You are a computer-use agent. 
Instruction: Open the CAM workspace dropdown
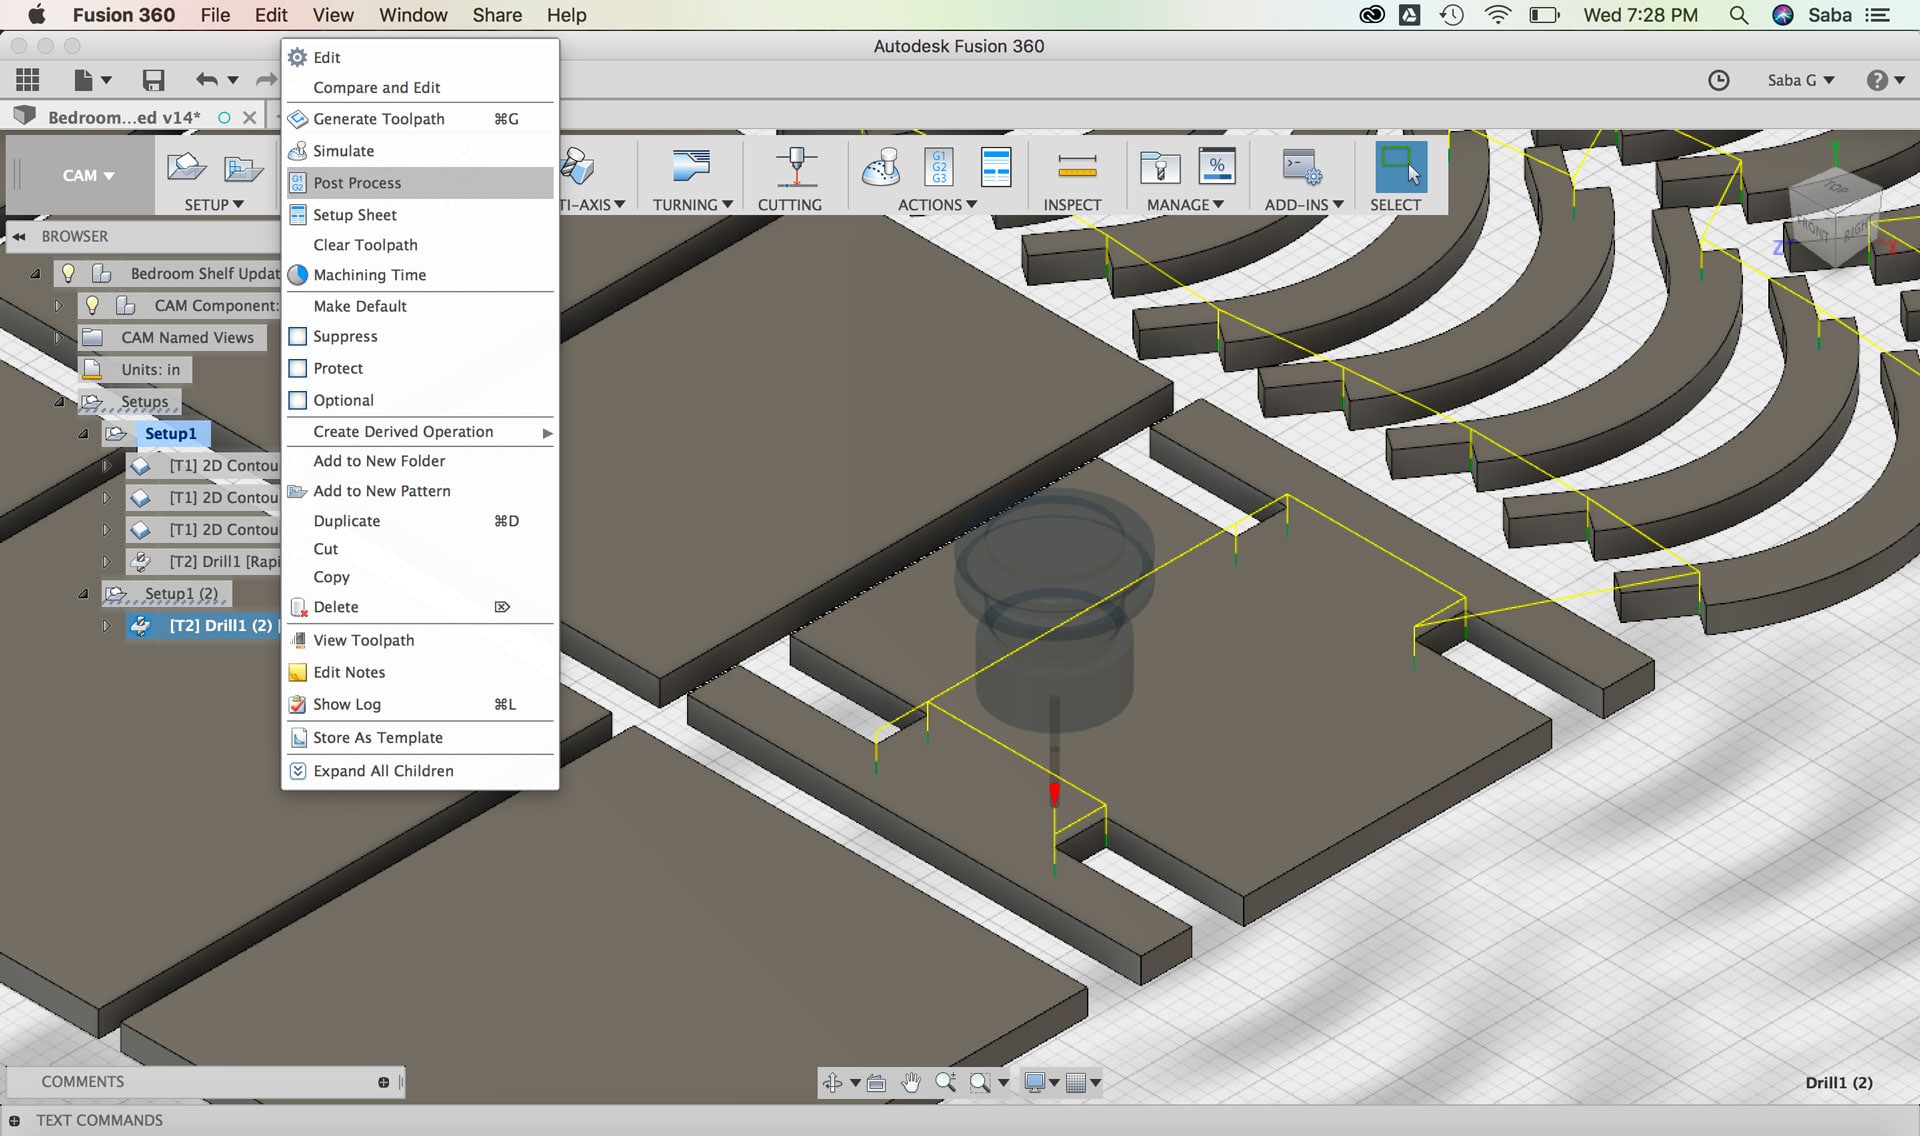click(x=88, y=175)
